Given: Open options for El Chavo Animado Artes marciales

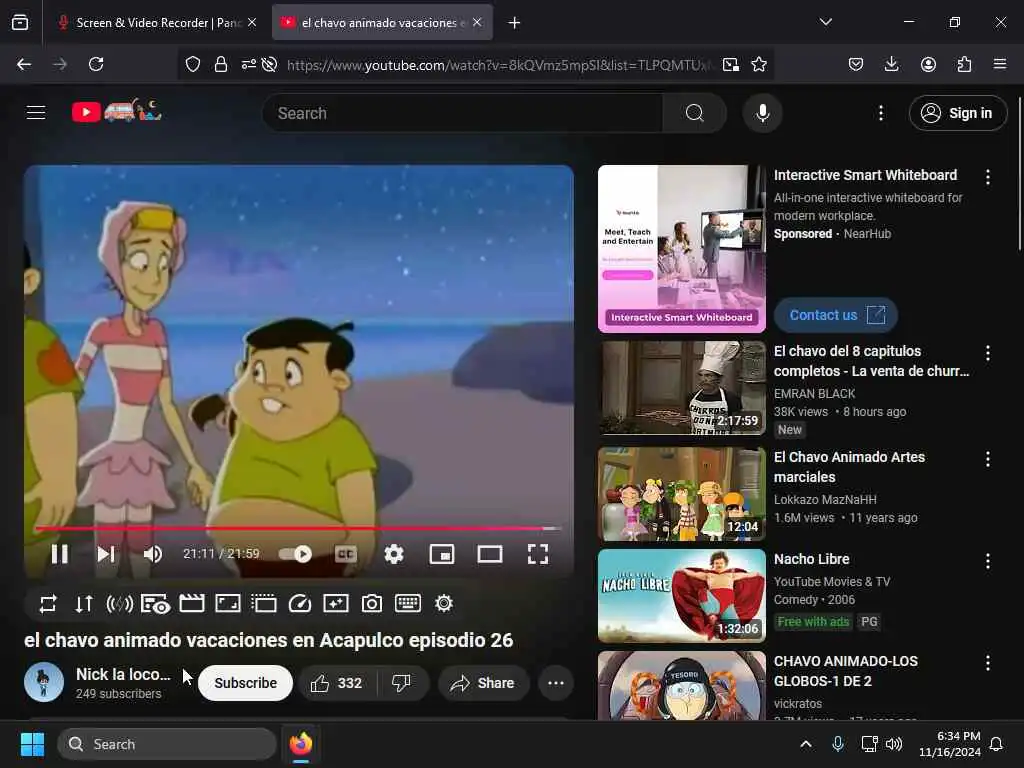Looking at the screenshot, I should (x=987, y=459).
